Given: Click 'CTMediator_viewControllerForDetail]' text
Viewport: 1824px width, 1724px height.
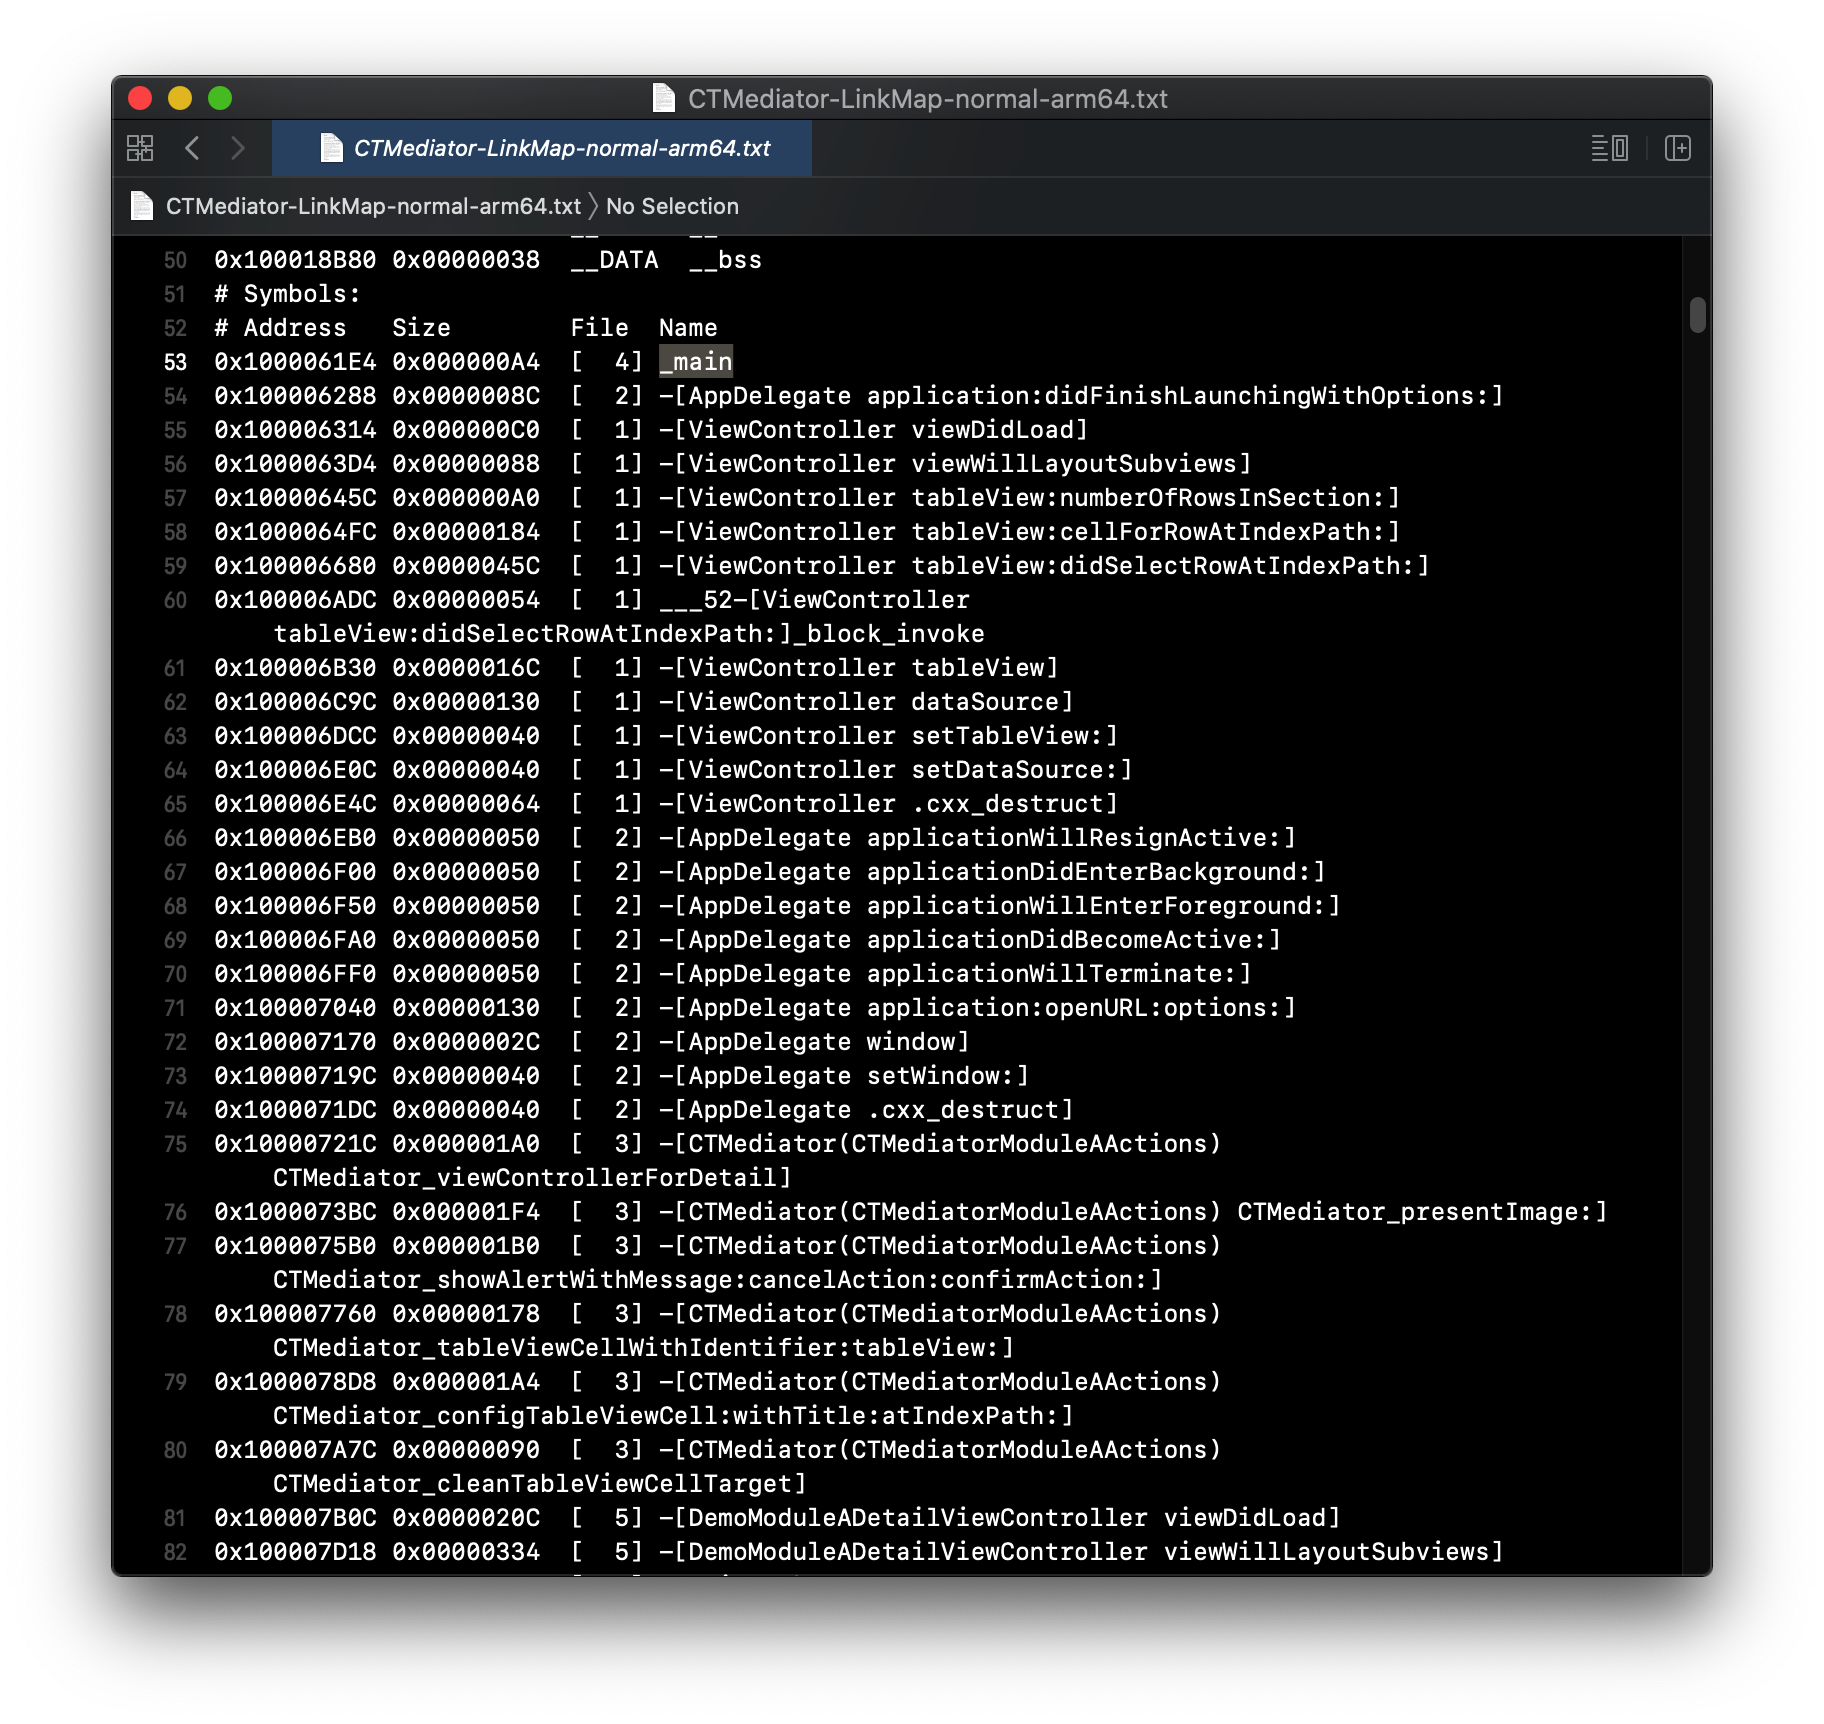Looking at the screenshot, I should pyautogui.click(x=532, y=1178).
